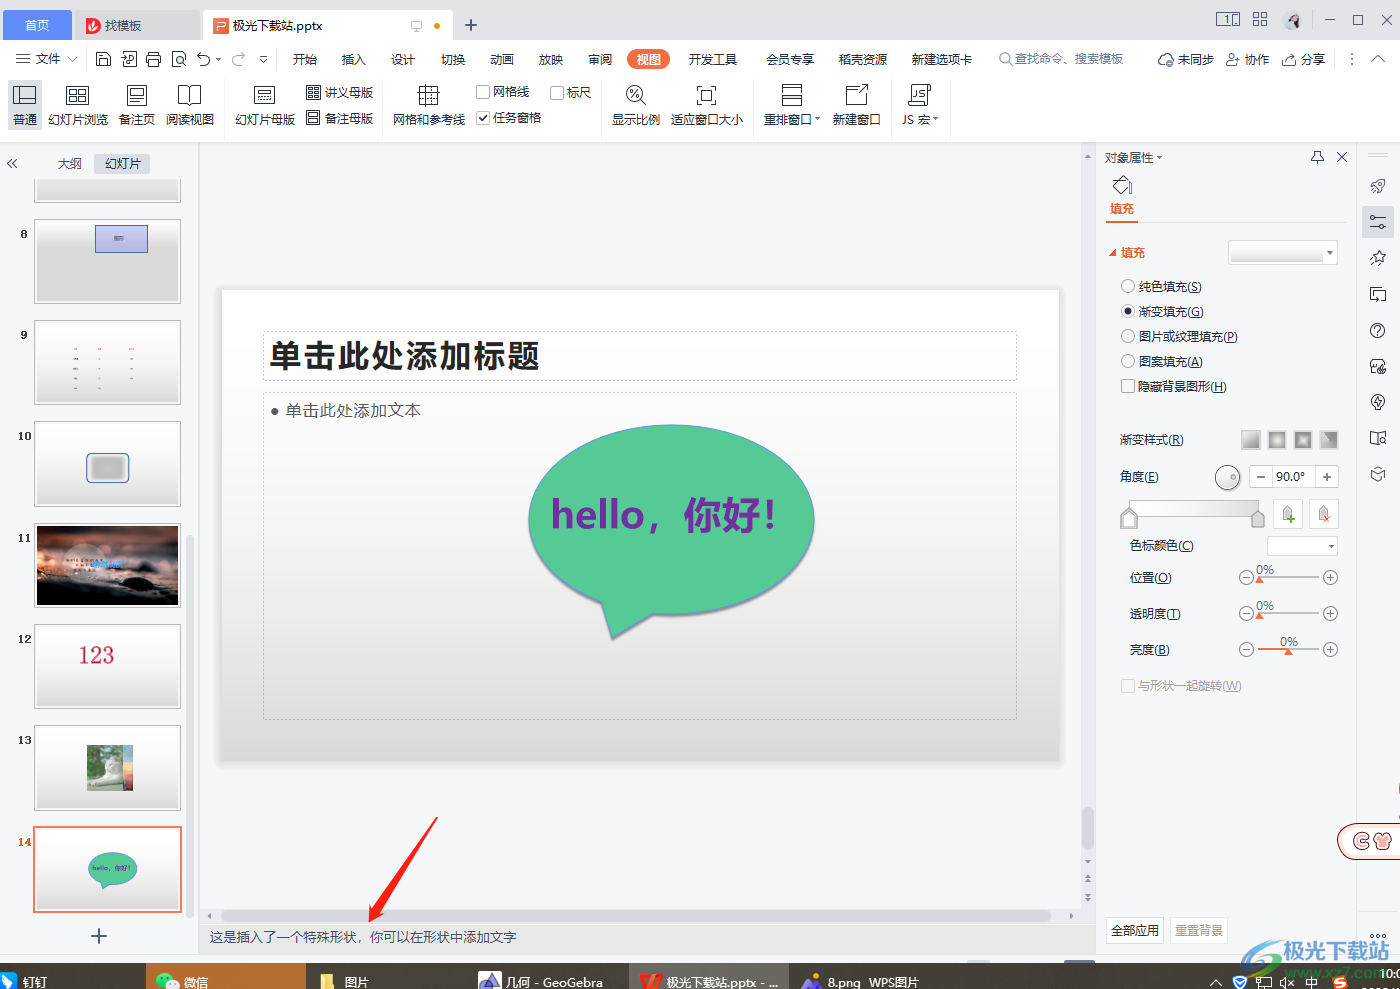This screenshot has height=989, width=1400.
Task: Click Share (分享) button
Action: (1304, 59)
